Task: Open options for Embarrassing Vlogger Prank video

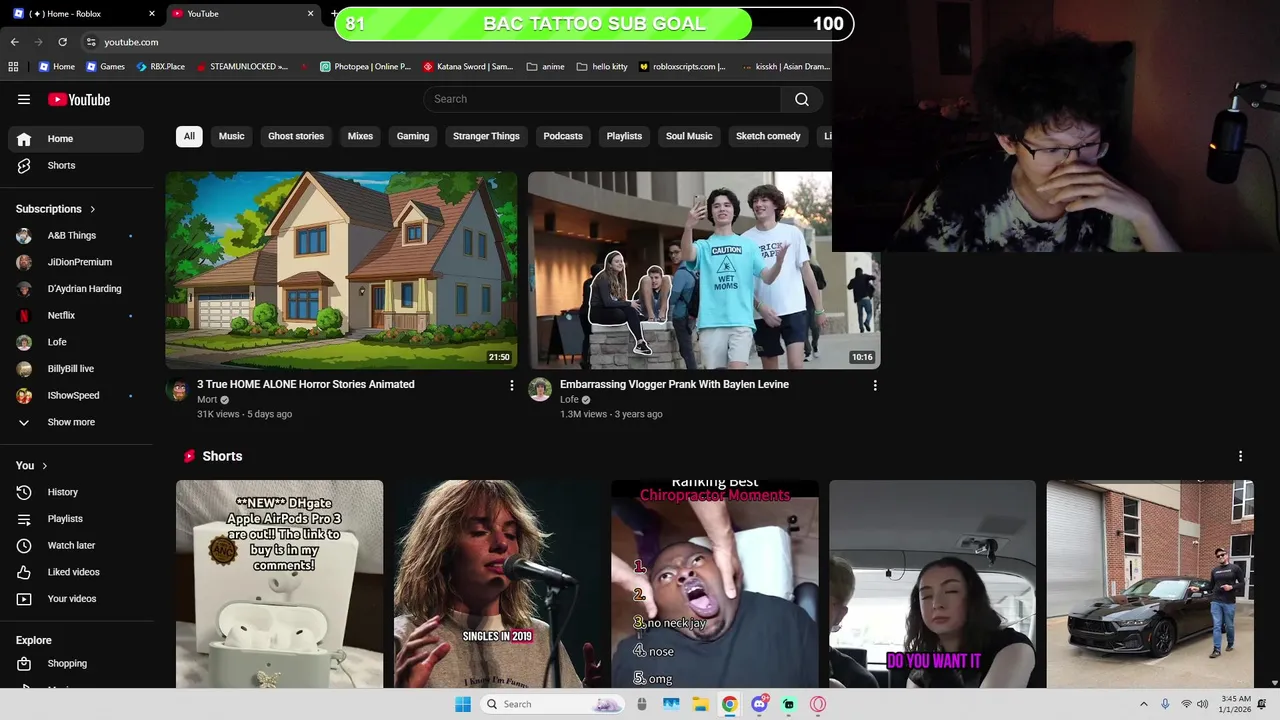Action: (x=875, y=385)
